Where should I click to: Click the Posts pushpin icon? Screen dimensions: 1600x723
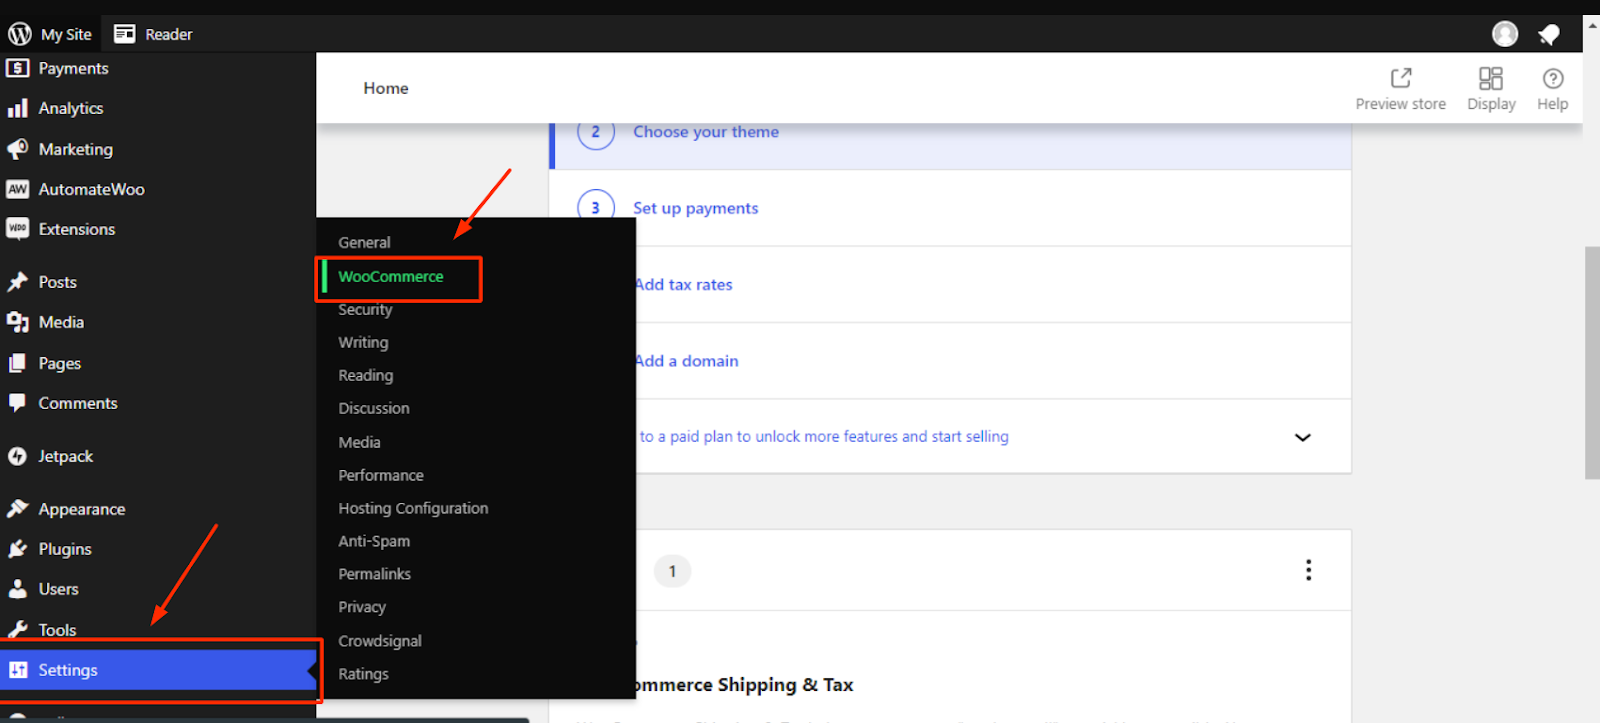(18, 282)
